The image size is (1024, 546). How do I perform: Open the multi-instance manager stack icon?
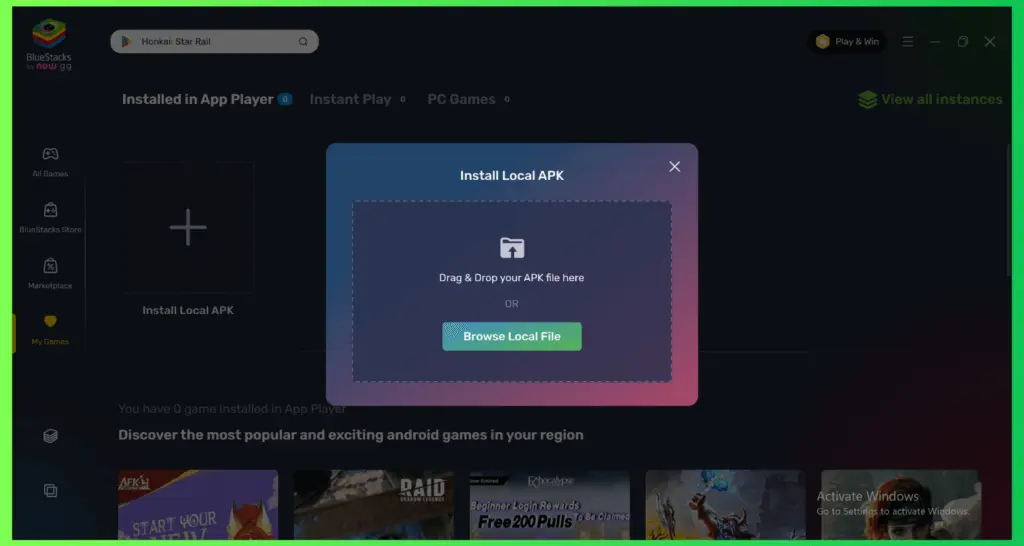[x=50, y=436]
